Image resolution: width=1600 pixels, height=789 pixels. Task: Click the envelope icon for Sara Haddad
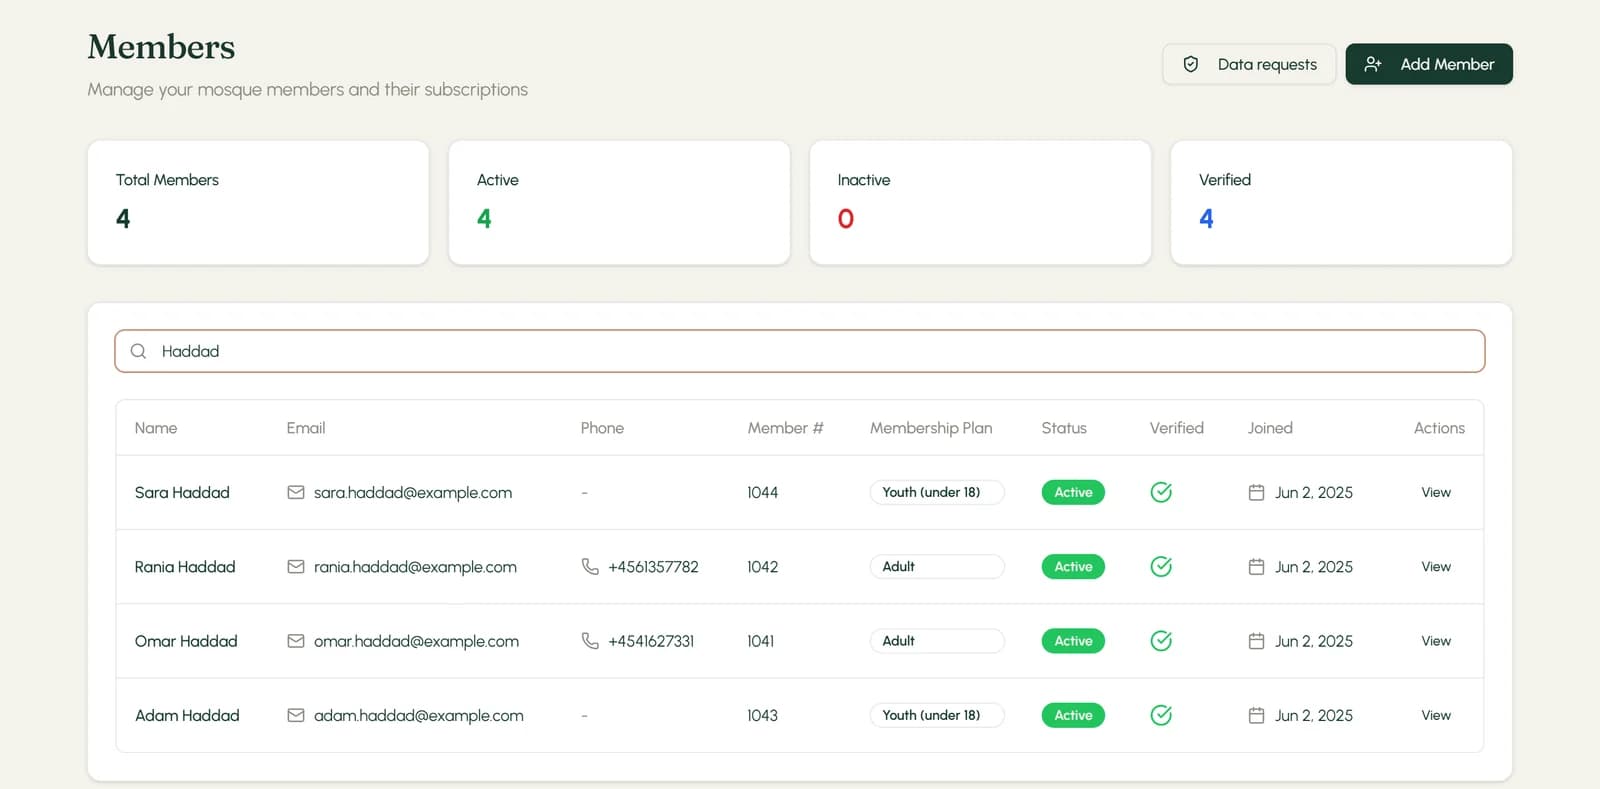[296, 492]
